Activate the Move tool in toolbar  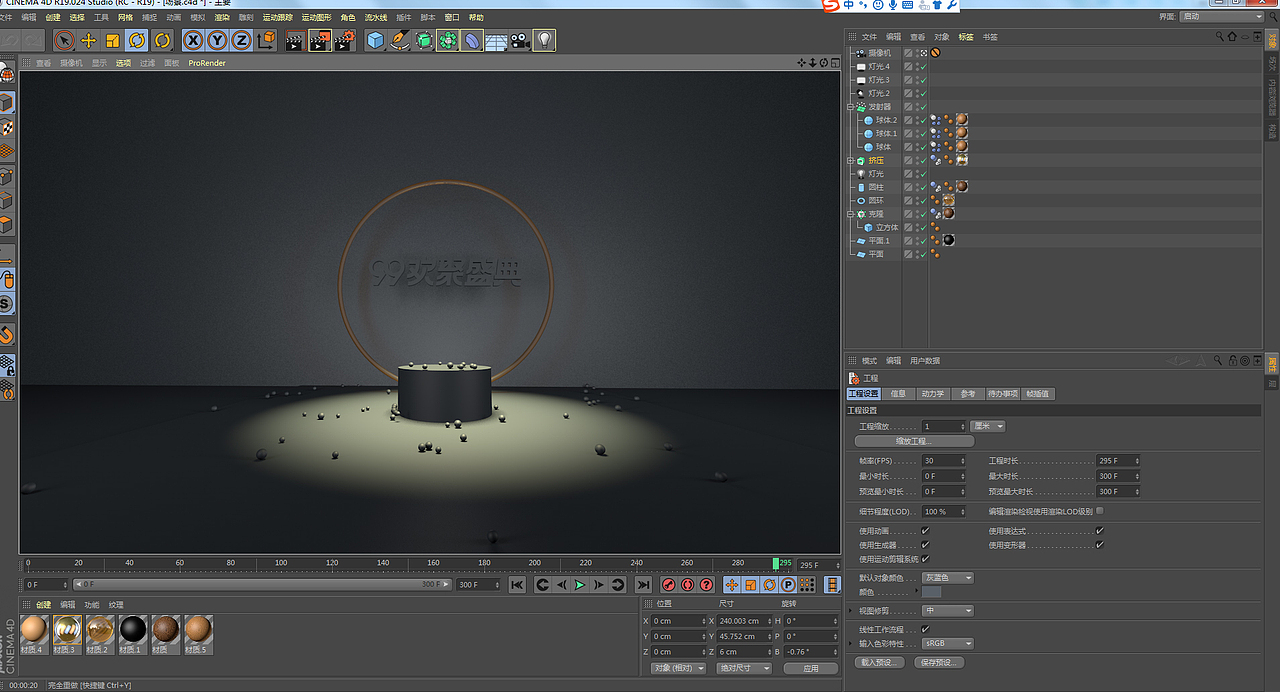(89, 40)
